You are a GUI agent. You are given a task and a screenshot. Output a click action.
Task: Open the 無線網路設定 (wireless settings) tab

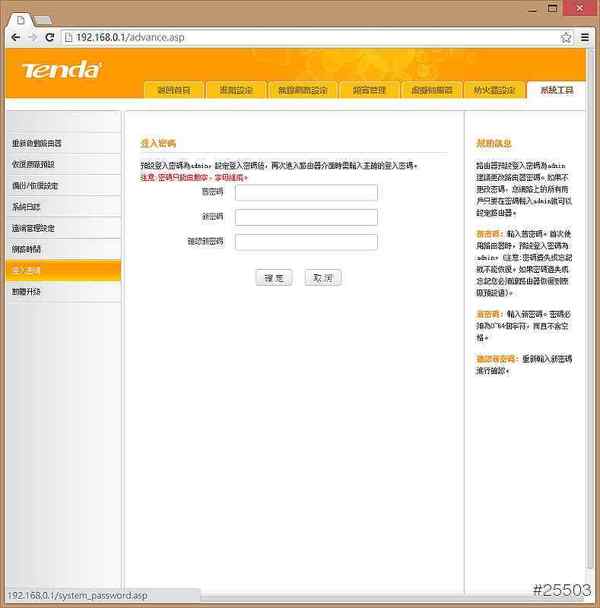point(303,90)
